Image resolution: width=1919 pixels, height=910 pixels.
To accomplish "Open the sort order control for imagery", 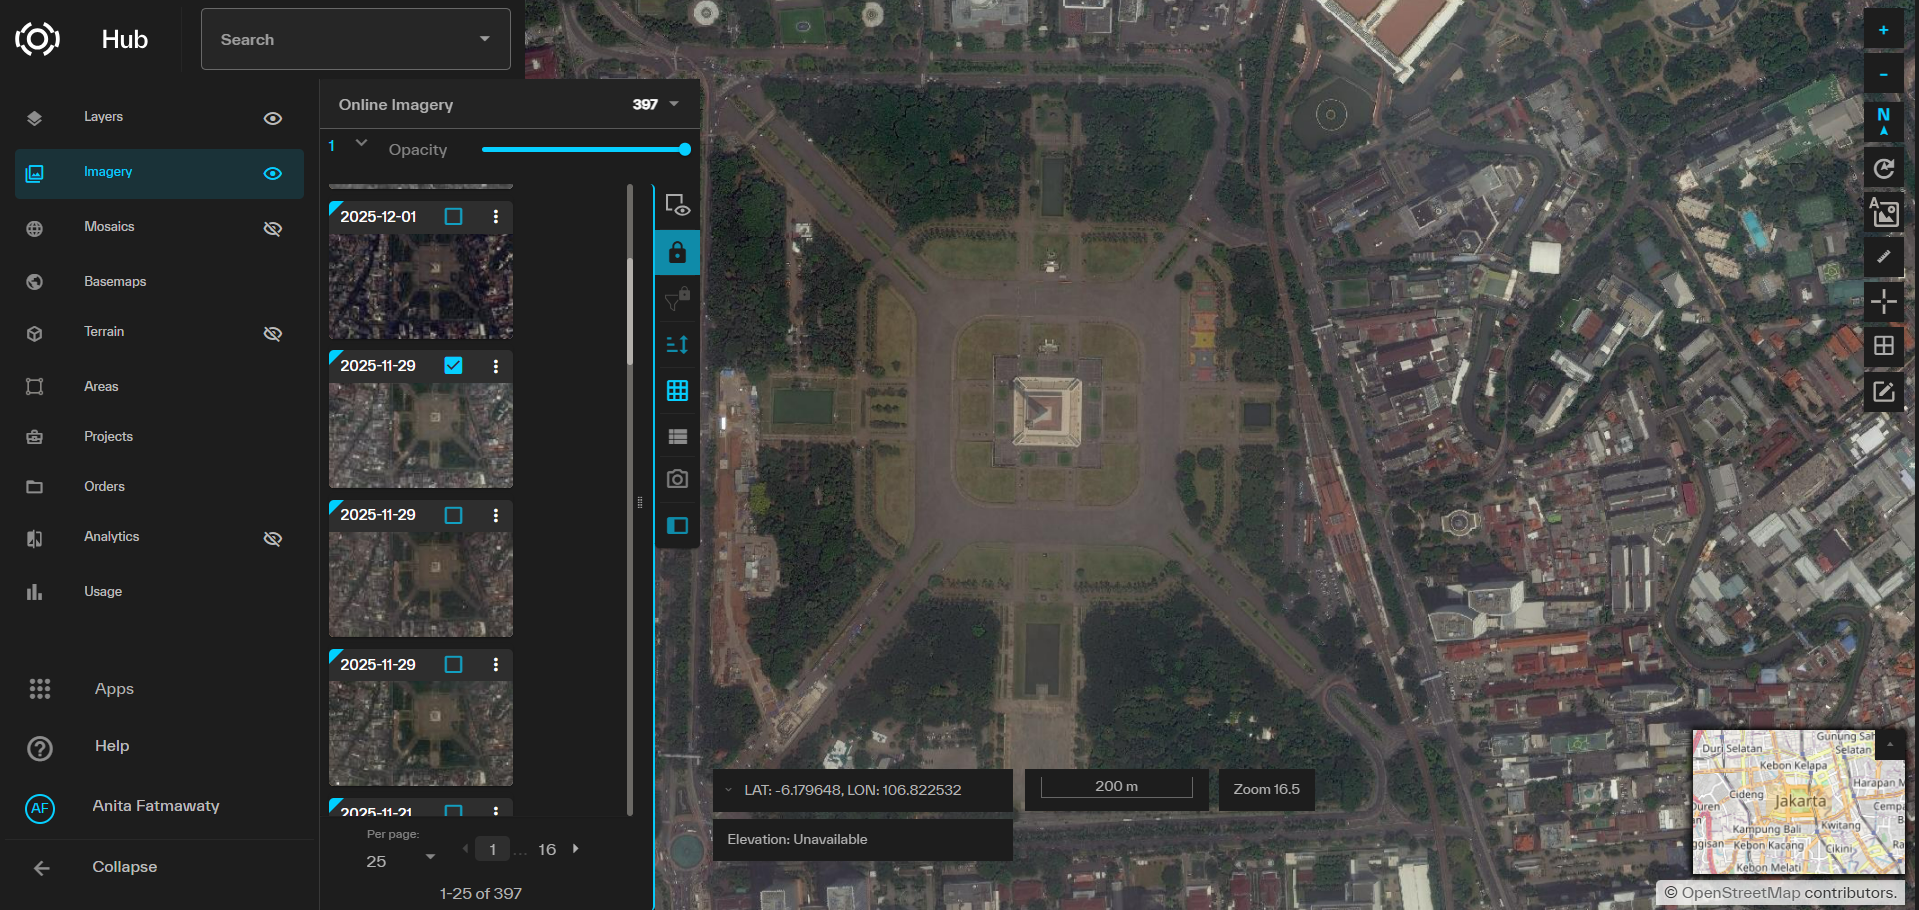I will pyautogui.click(x=677, y=343).
